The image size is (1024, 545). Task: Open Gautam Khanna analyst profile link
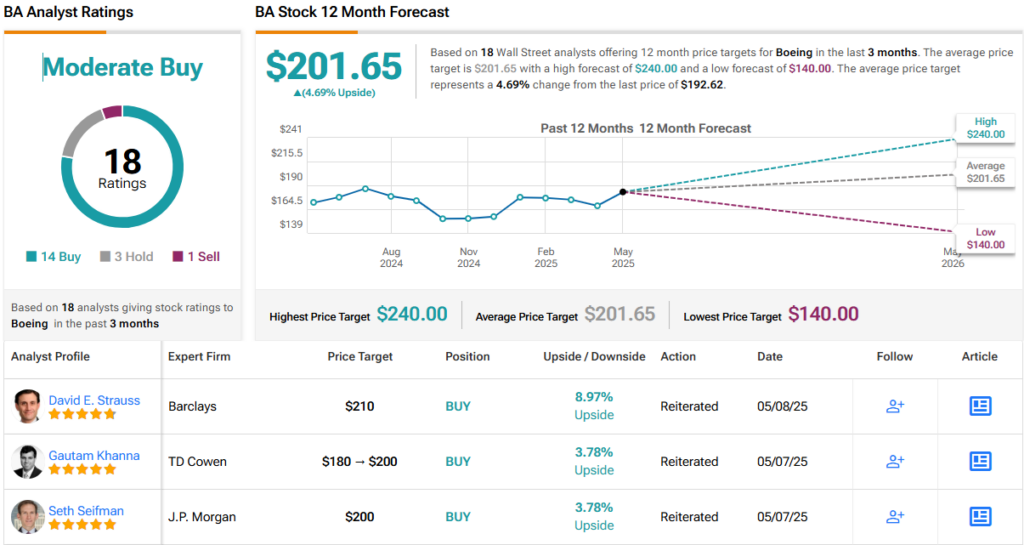(94, 456)
